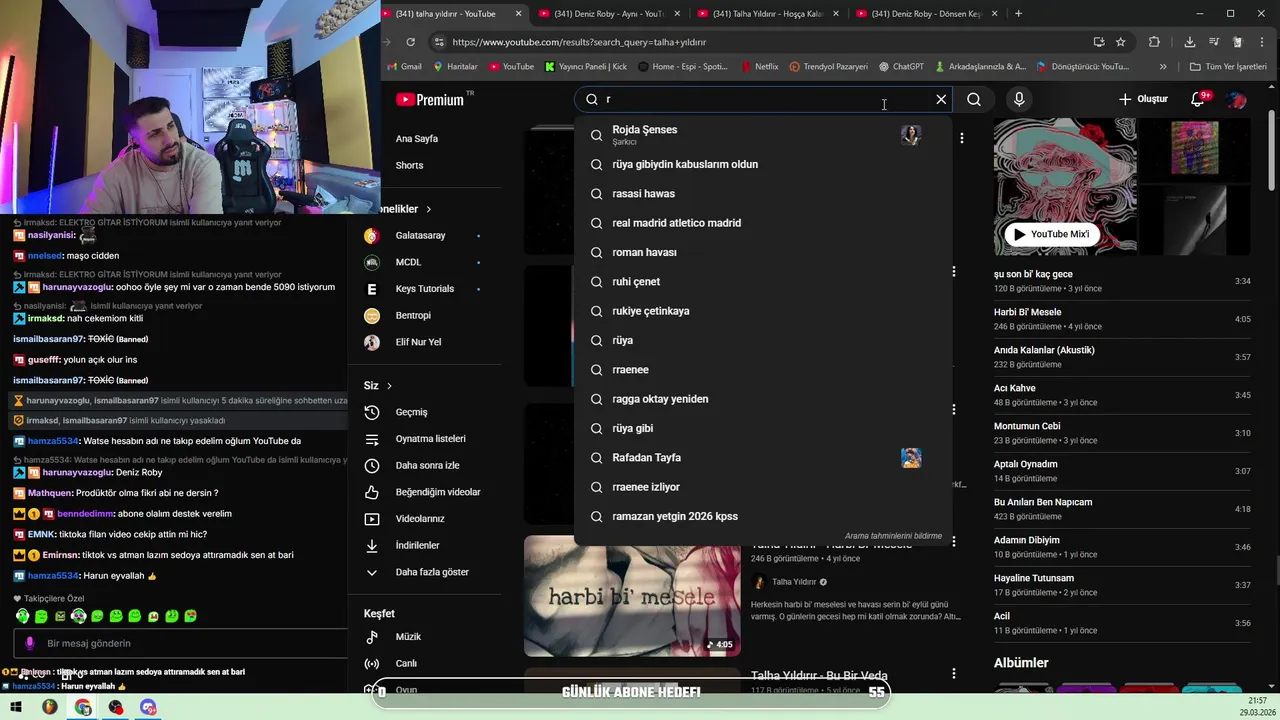Viewport: 1280px width, 720px height.
Task: Expand the Abonelikler section chevron
Action: click(x=428, y=209)
